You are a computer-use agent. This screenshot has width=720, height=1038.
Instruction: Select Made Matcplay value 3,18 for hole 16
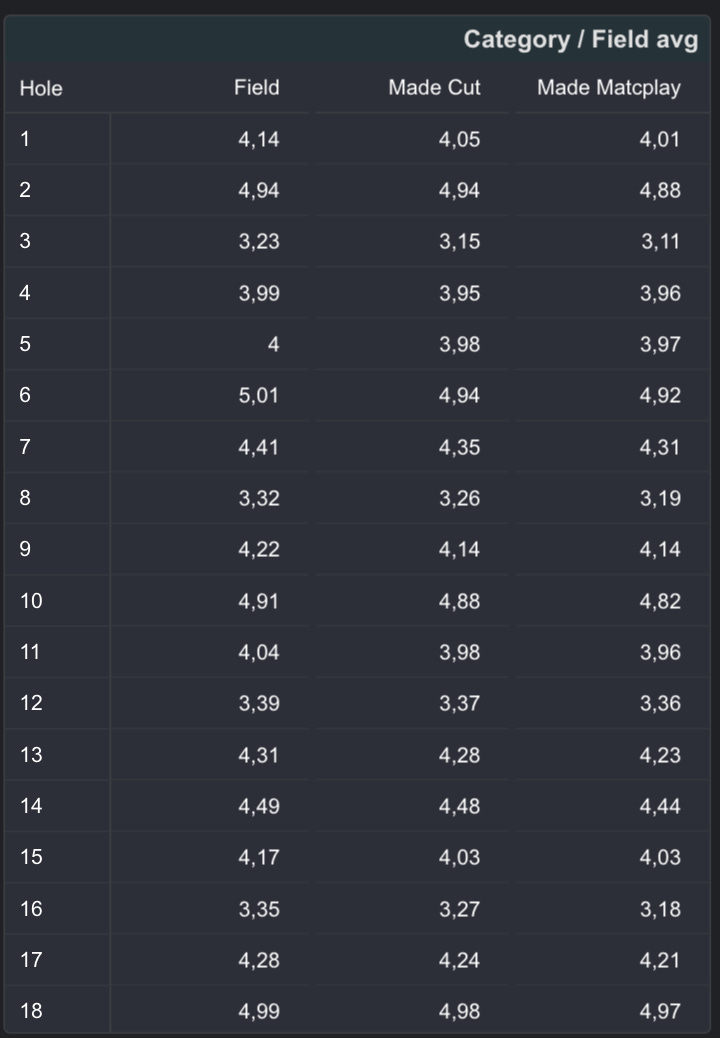pos(660,909)
